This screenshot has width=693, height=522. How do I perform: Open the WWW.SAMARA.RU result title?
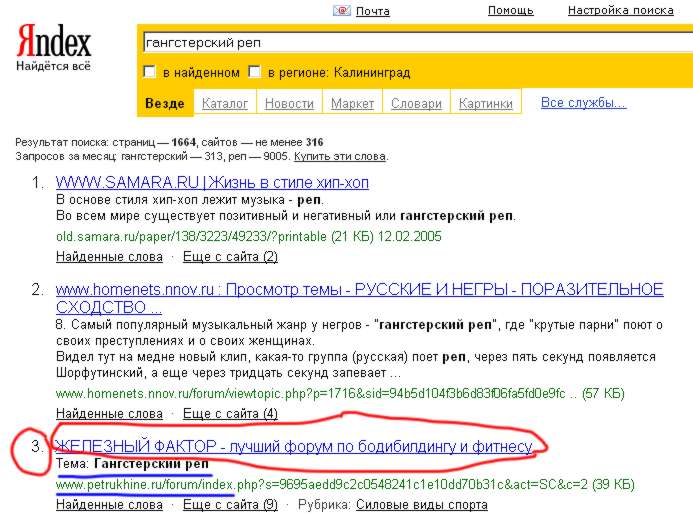coord(212,183)
